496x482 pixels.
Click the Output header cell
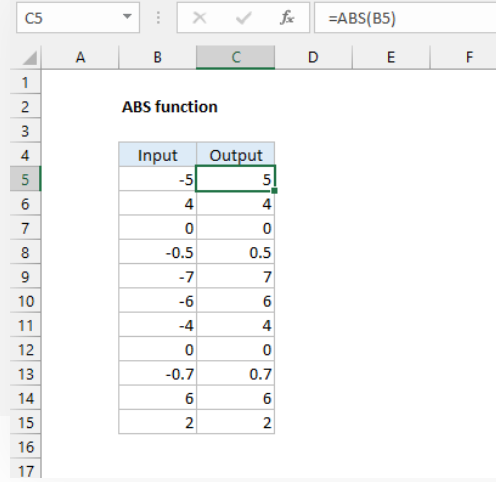[236, 155]
